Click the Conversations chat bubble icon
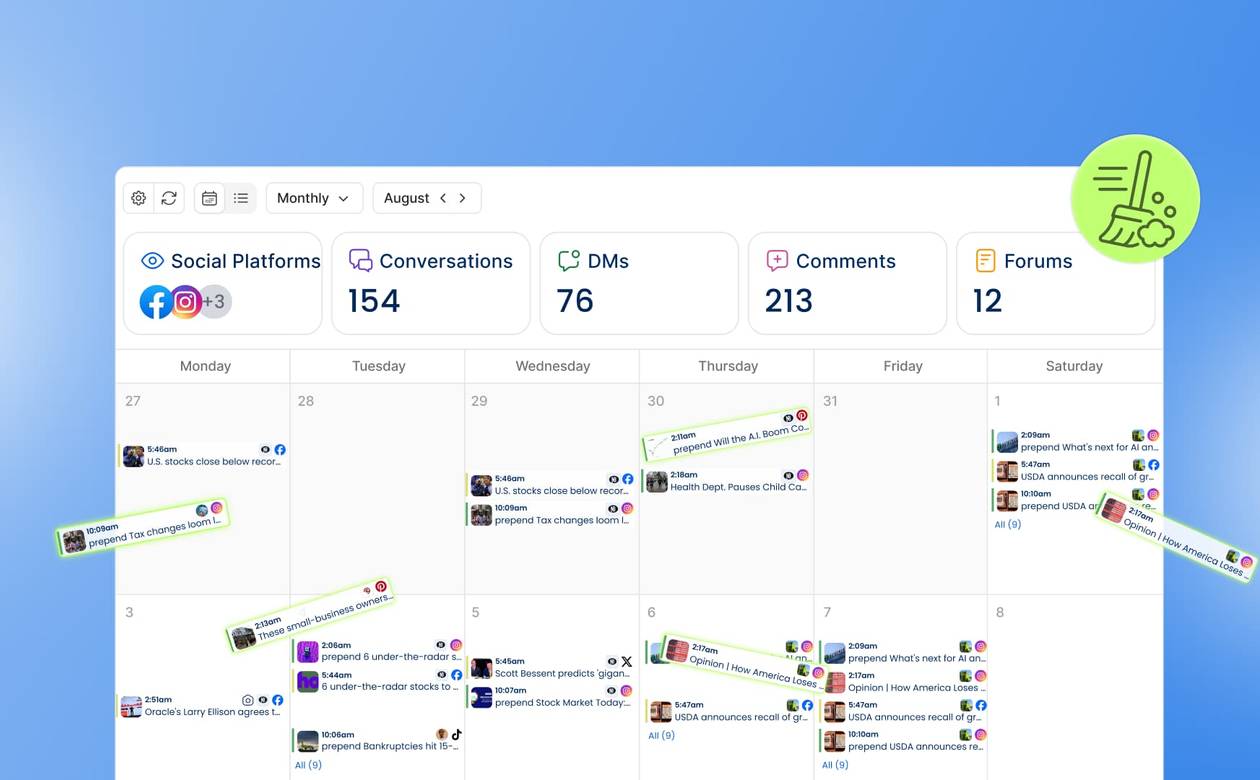Image resolution: width=1260 pixels, height=780 pixels. 361,260
